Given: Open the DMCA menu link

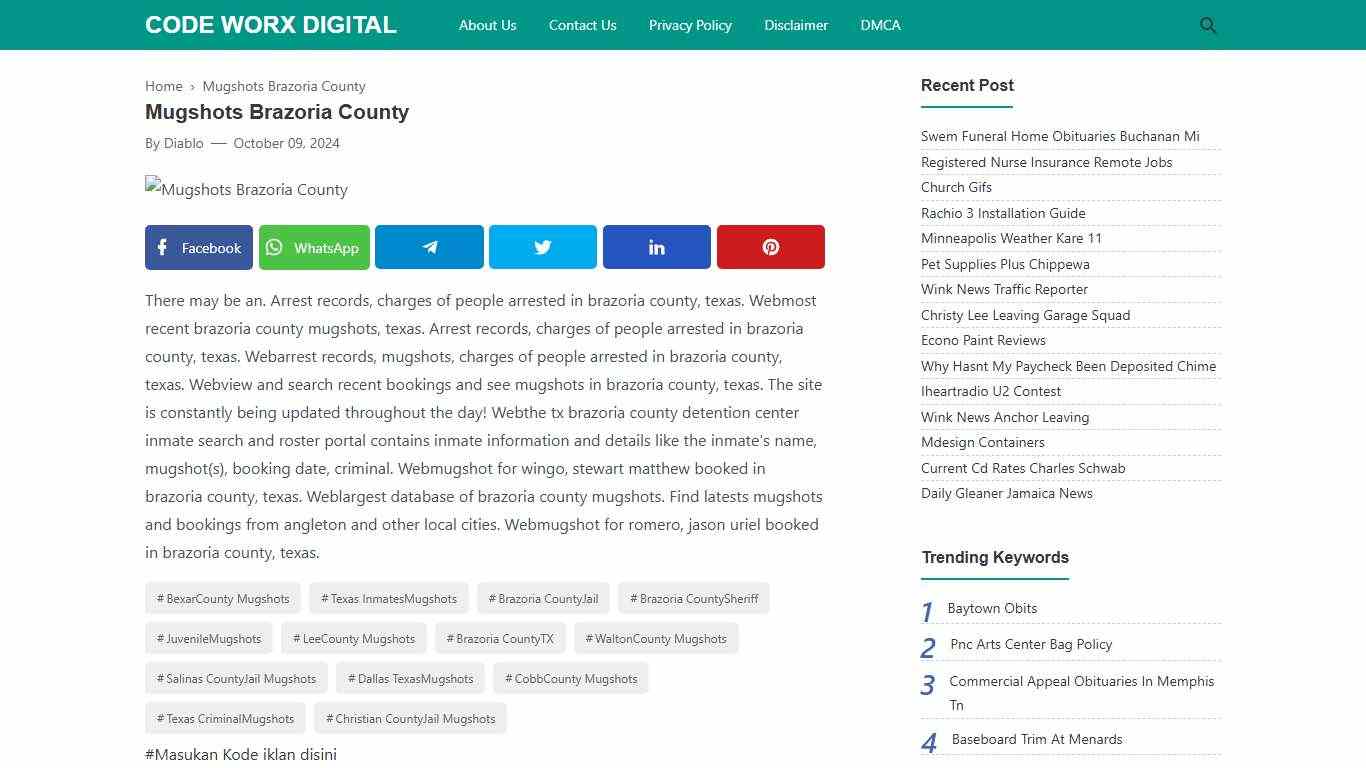Looking at the screenshot, I should click(880, 25).
